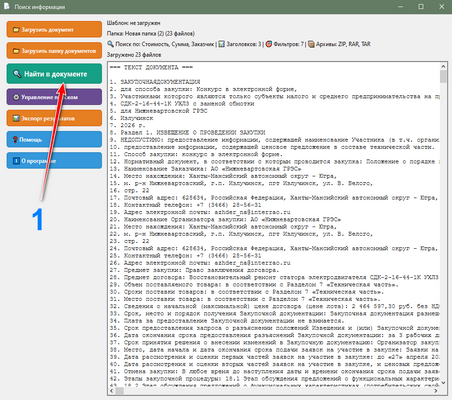Click the vertical scrollbar thumb
Viewport: 452px width, 400px height.
[x=443, y=76]
